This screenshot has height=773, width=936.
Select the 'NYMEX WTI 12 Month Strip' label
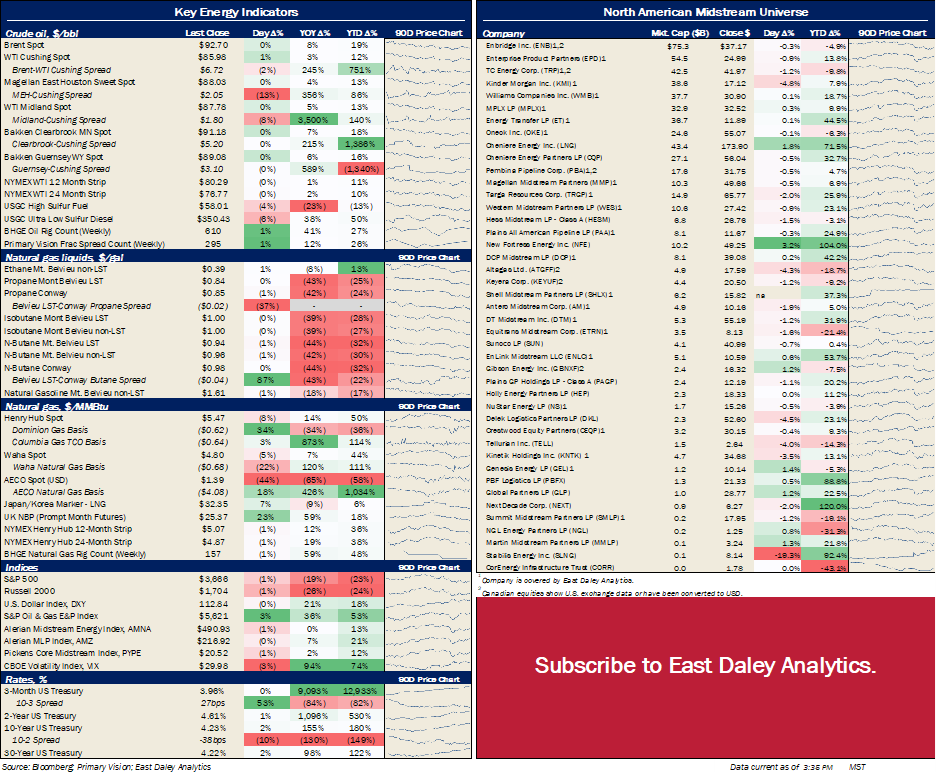click(55, 182)
